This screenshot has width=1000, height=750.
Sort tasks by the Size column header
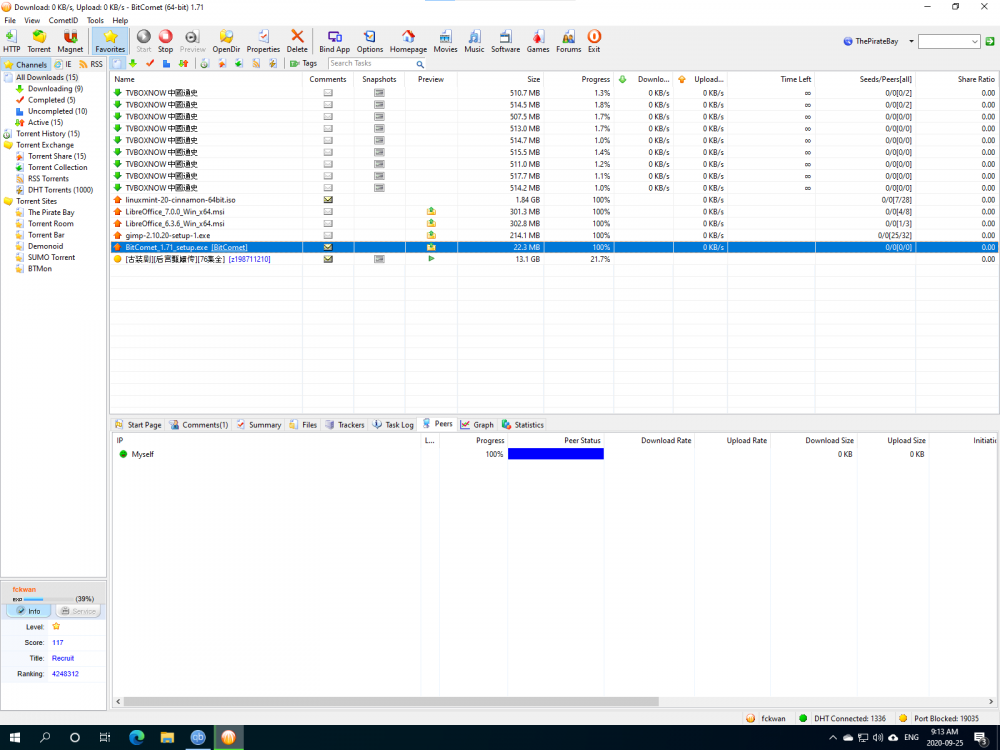click(500, 79)
